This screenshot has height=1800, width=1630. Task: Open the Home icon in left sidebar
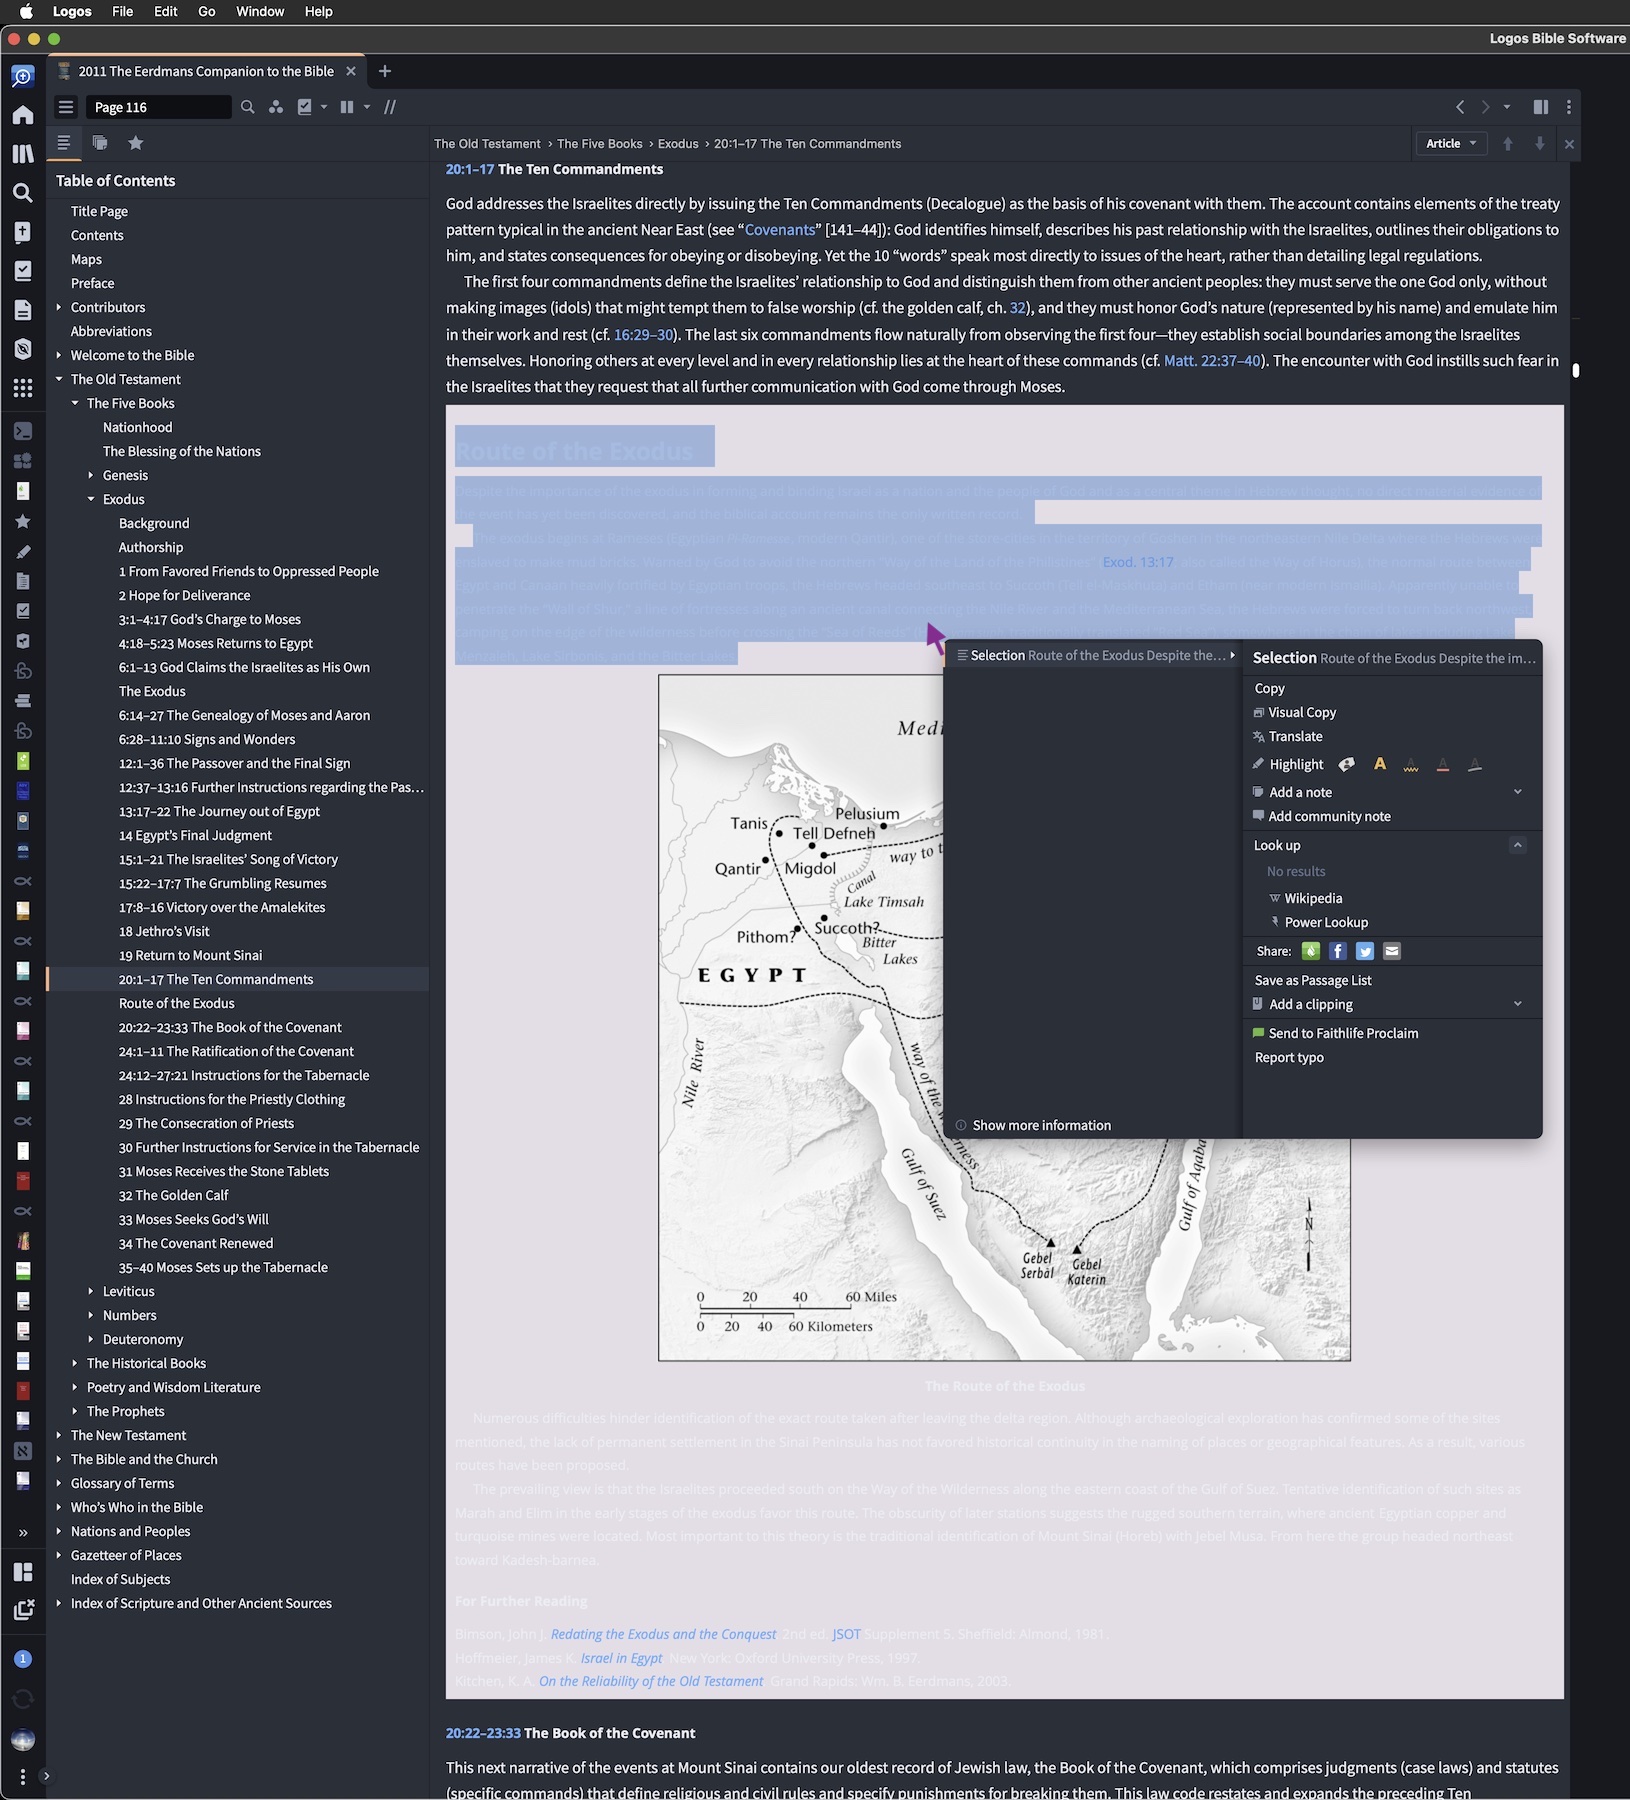[x=22, y=115]
